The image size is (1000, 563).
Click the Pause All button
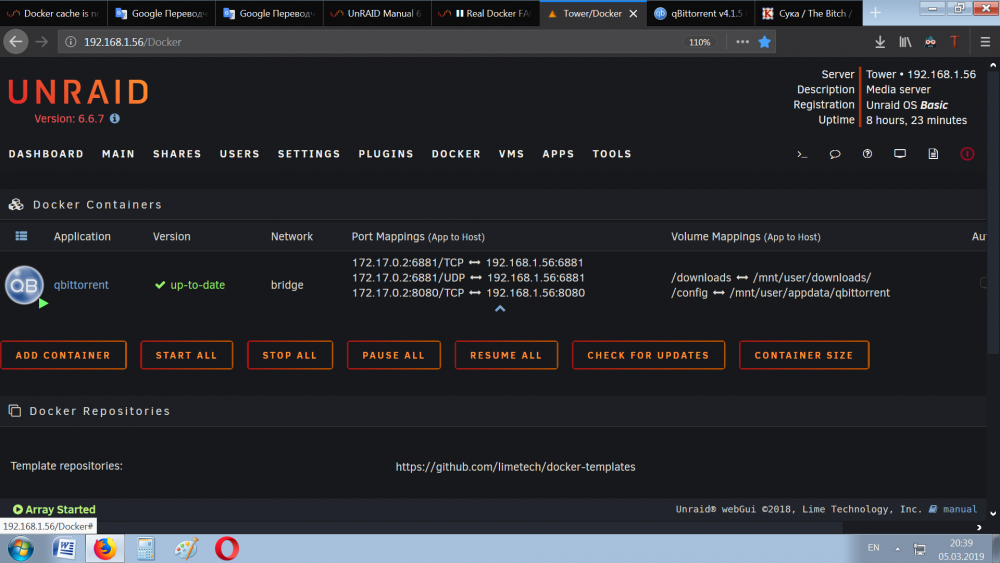pos(393,355)
